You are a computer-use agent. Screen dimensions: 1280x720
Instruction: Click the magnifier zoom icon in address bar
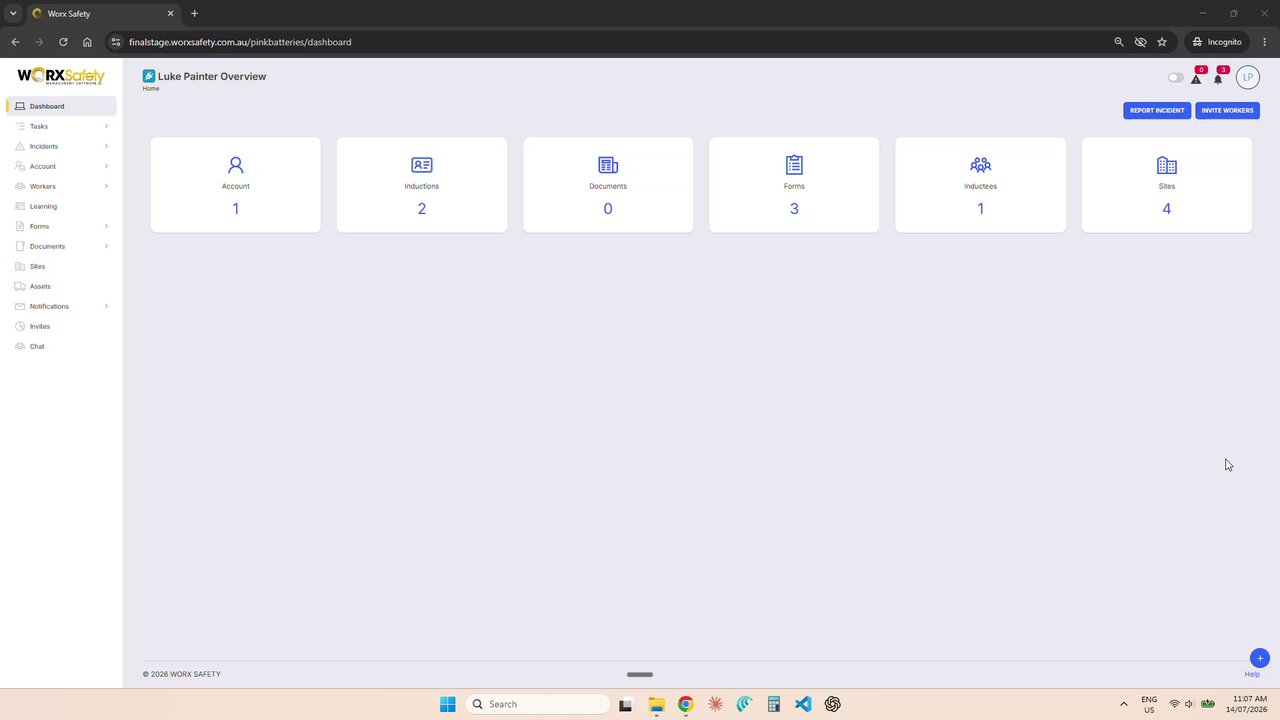[x=1119, y=42]
